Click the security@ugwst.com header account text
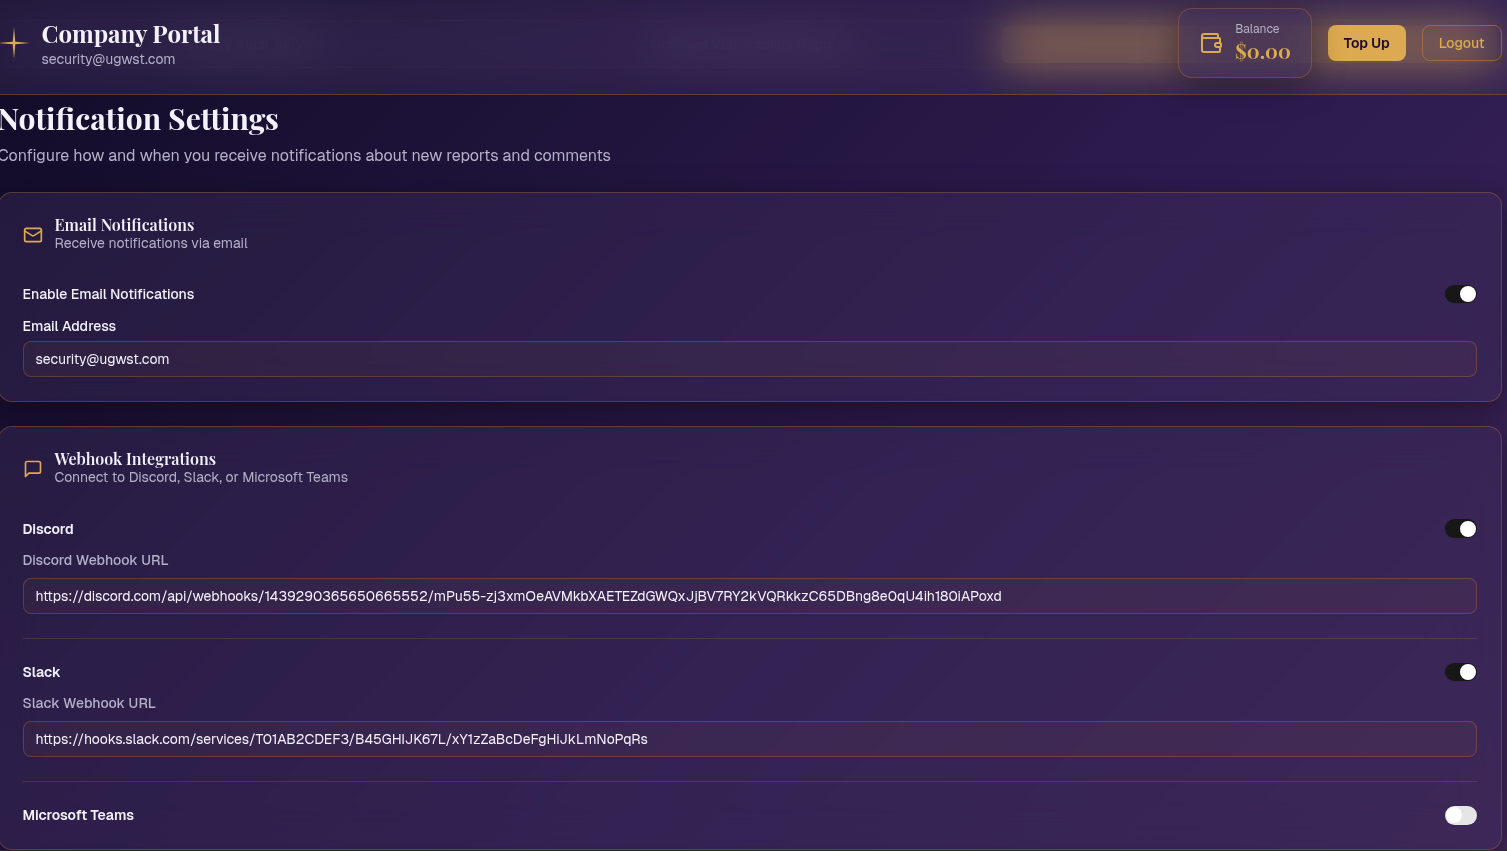Viewport: 1507px width, 851px height. tap(108, 59)
